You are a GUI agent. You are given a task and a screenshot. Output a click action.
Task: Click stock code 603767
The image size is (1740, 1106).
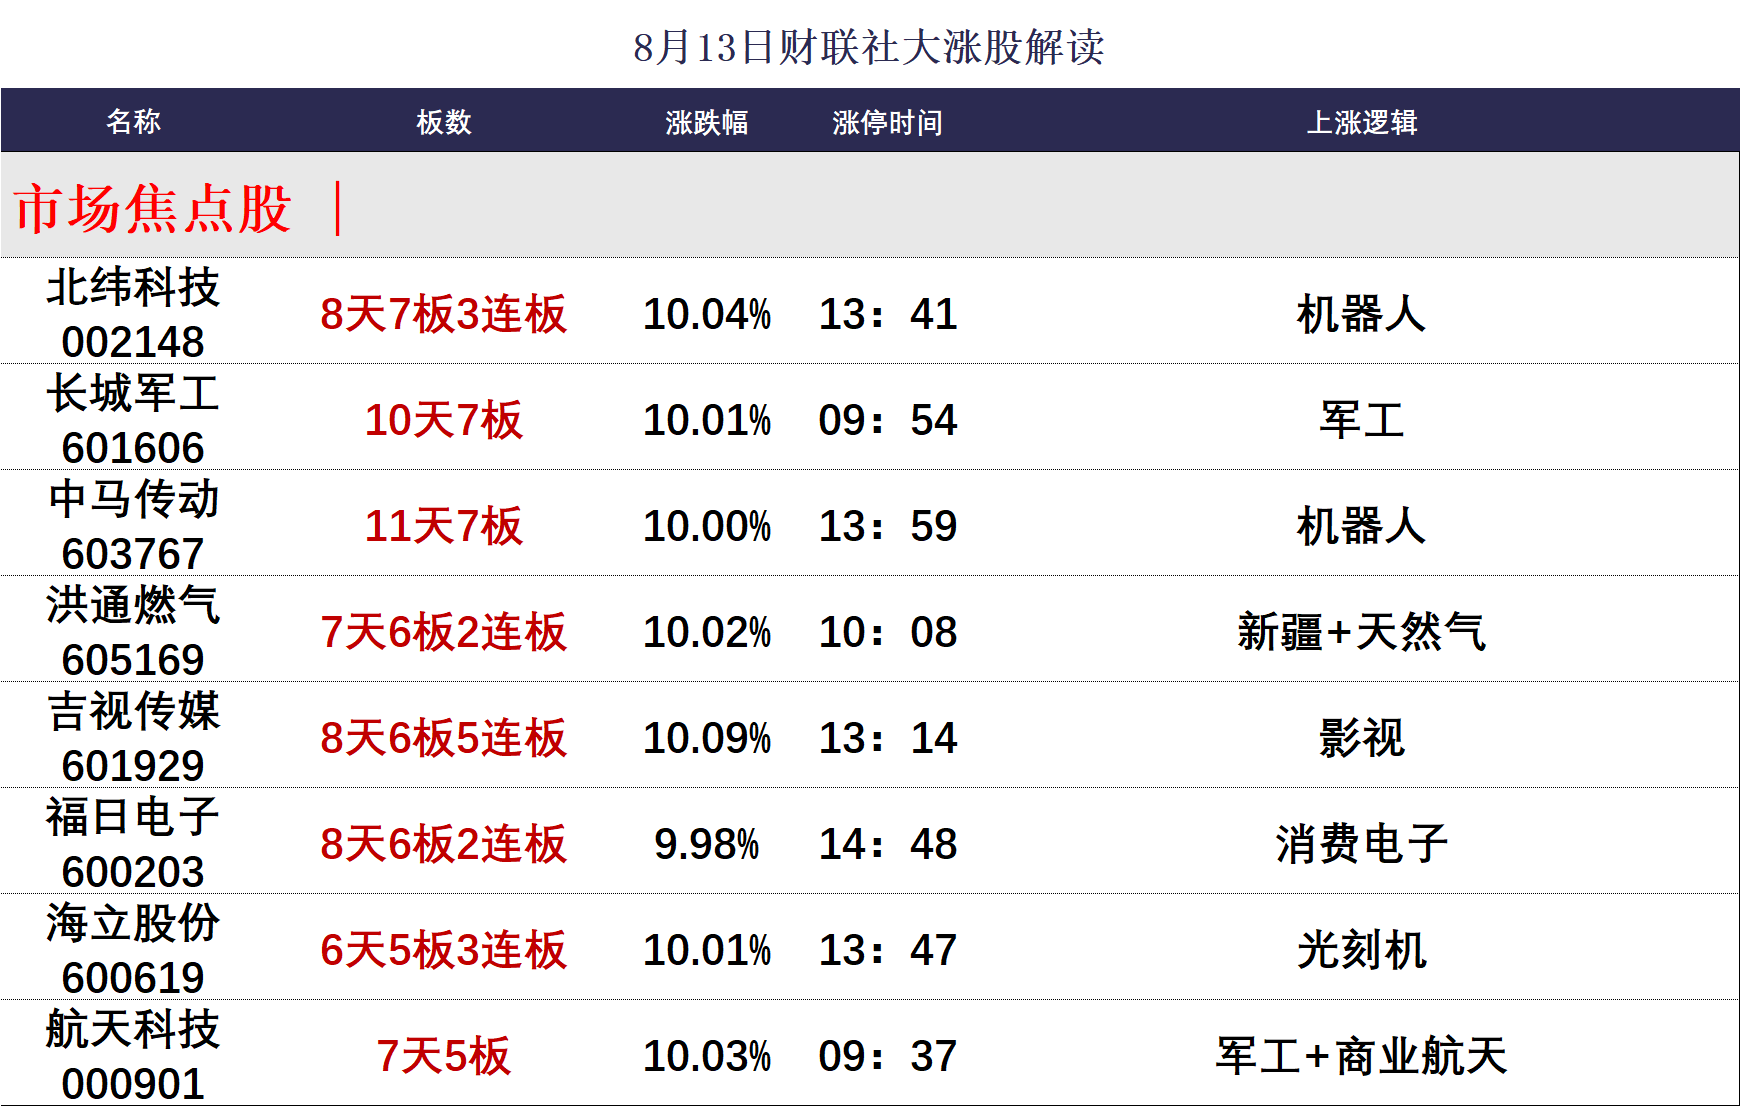tap(133, 554)
